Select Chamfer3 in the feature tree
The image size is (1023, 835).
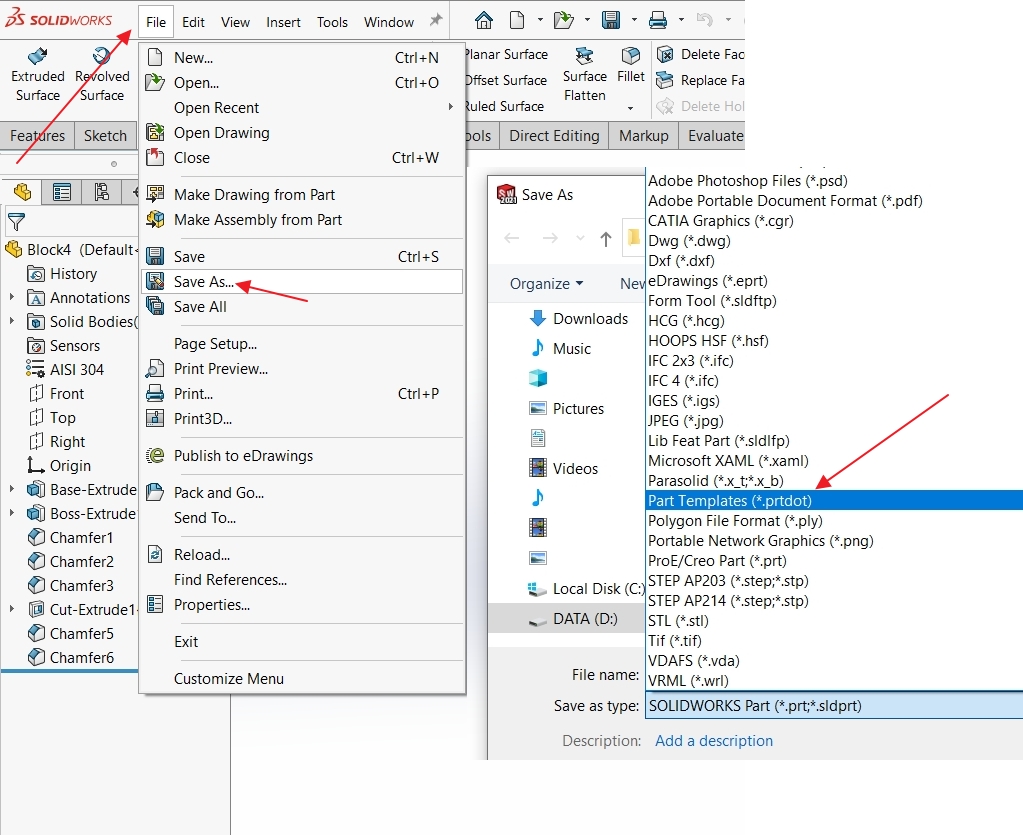coord(70,585)
